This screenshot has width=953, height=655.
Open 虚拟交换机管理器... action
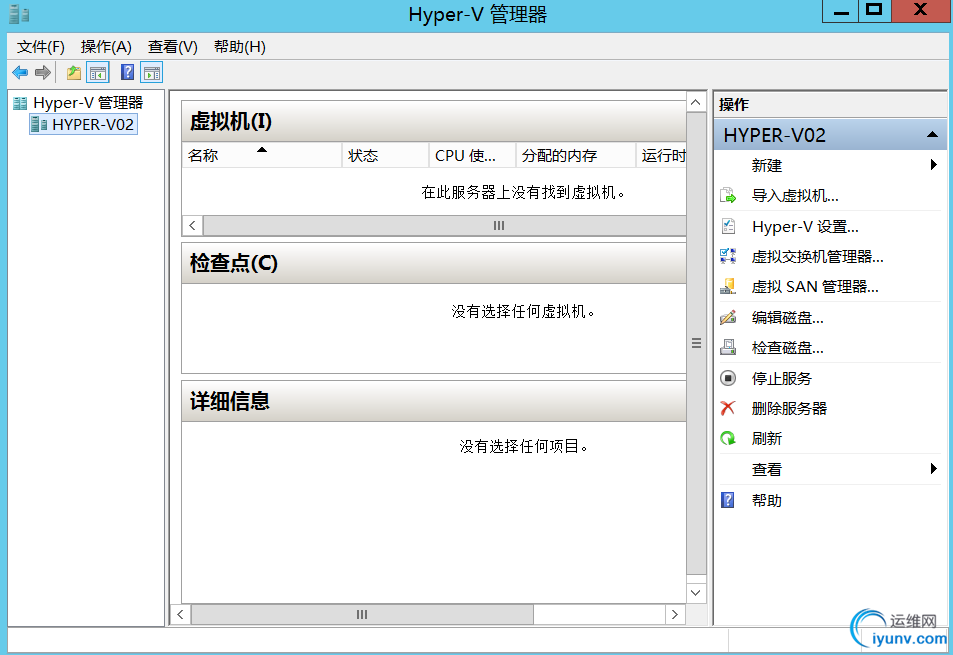point(817,256)
